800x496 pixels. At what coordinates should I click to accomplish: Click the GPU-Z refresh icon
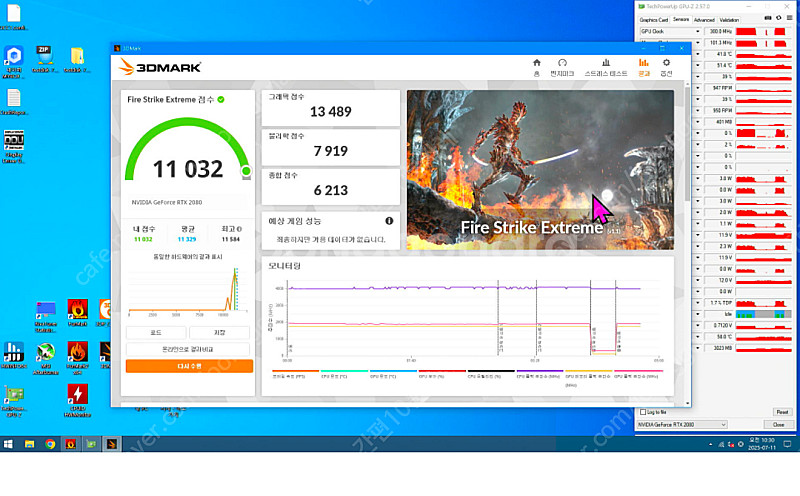click(x=779, y=18)
